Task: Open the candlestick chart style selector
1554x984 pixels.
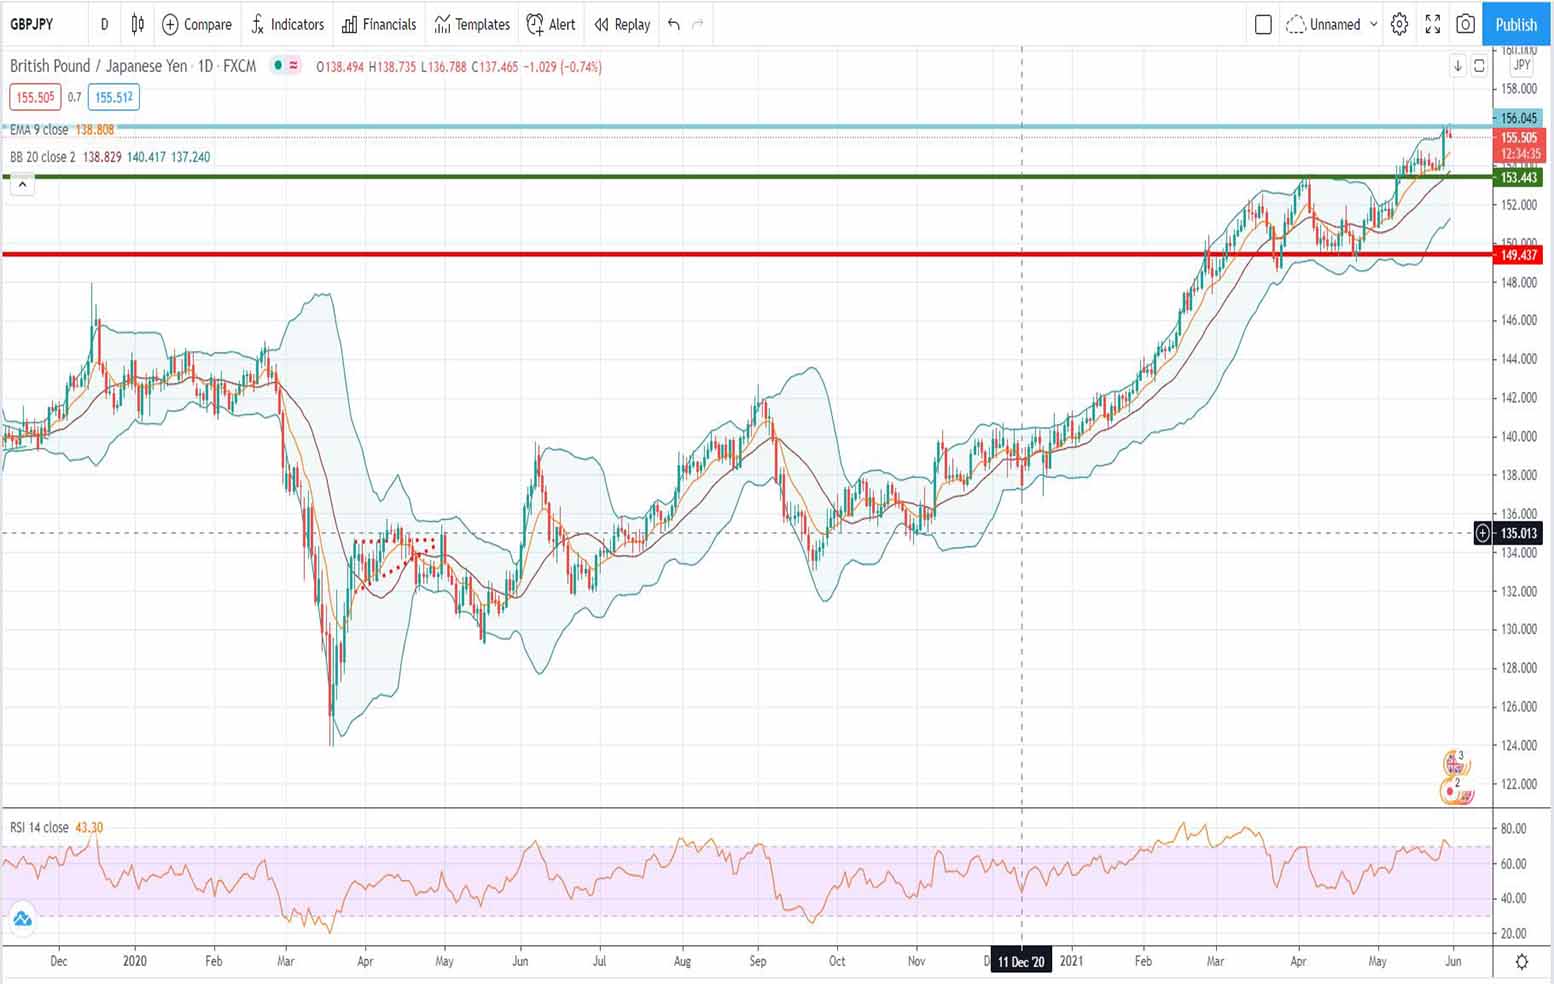Action: [138, 24]
